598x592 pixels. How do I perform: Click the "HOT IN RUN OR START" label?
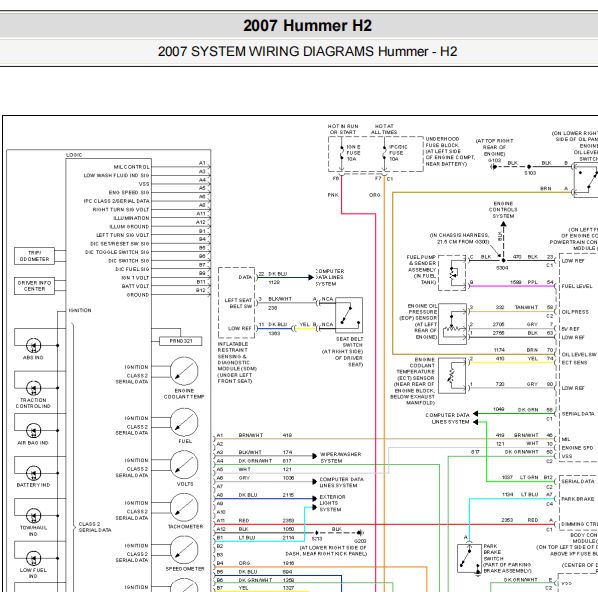pyautogui.click(x=343, y=129)
